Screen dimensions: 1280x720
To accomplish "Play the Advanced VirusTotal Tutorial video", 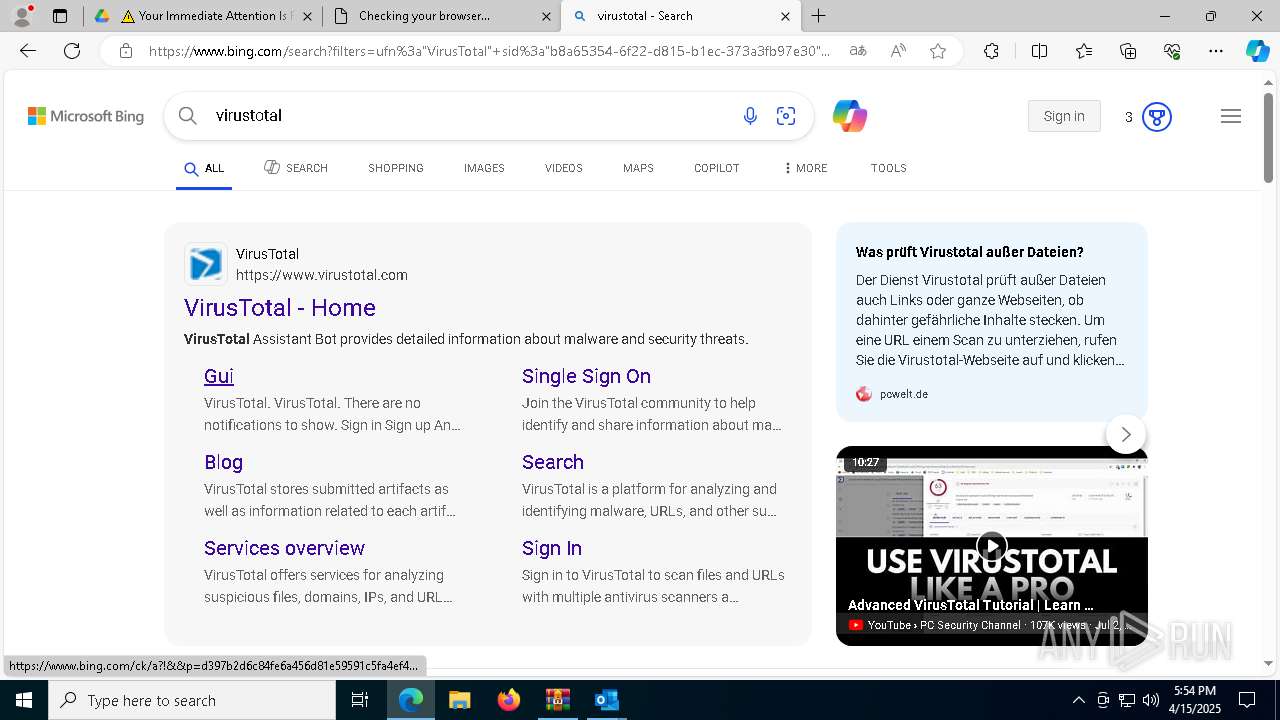I will point(991,546).
